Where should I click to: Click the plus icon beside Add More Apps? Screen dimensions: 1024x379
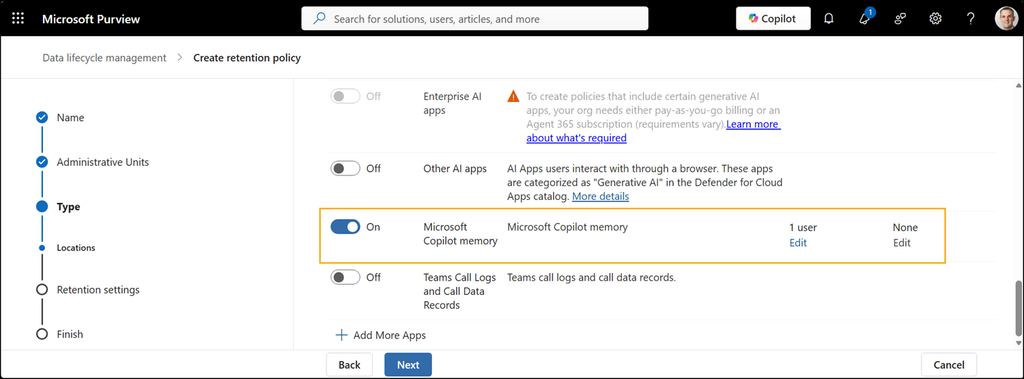pyautogui.click(x=341, y=335)
